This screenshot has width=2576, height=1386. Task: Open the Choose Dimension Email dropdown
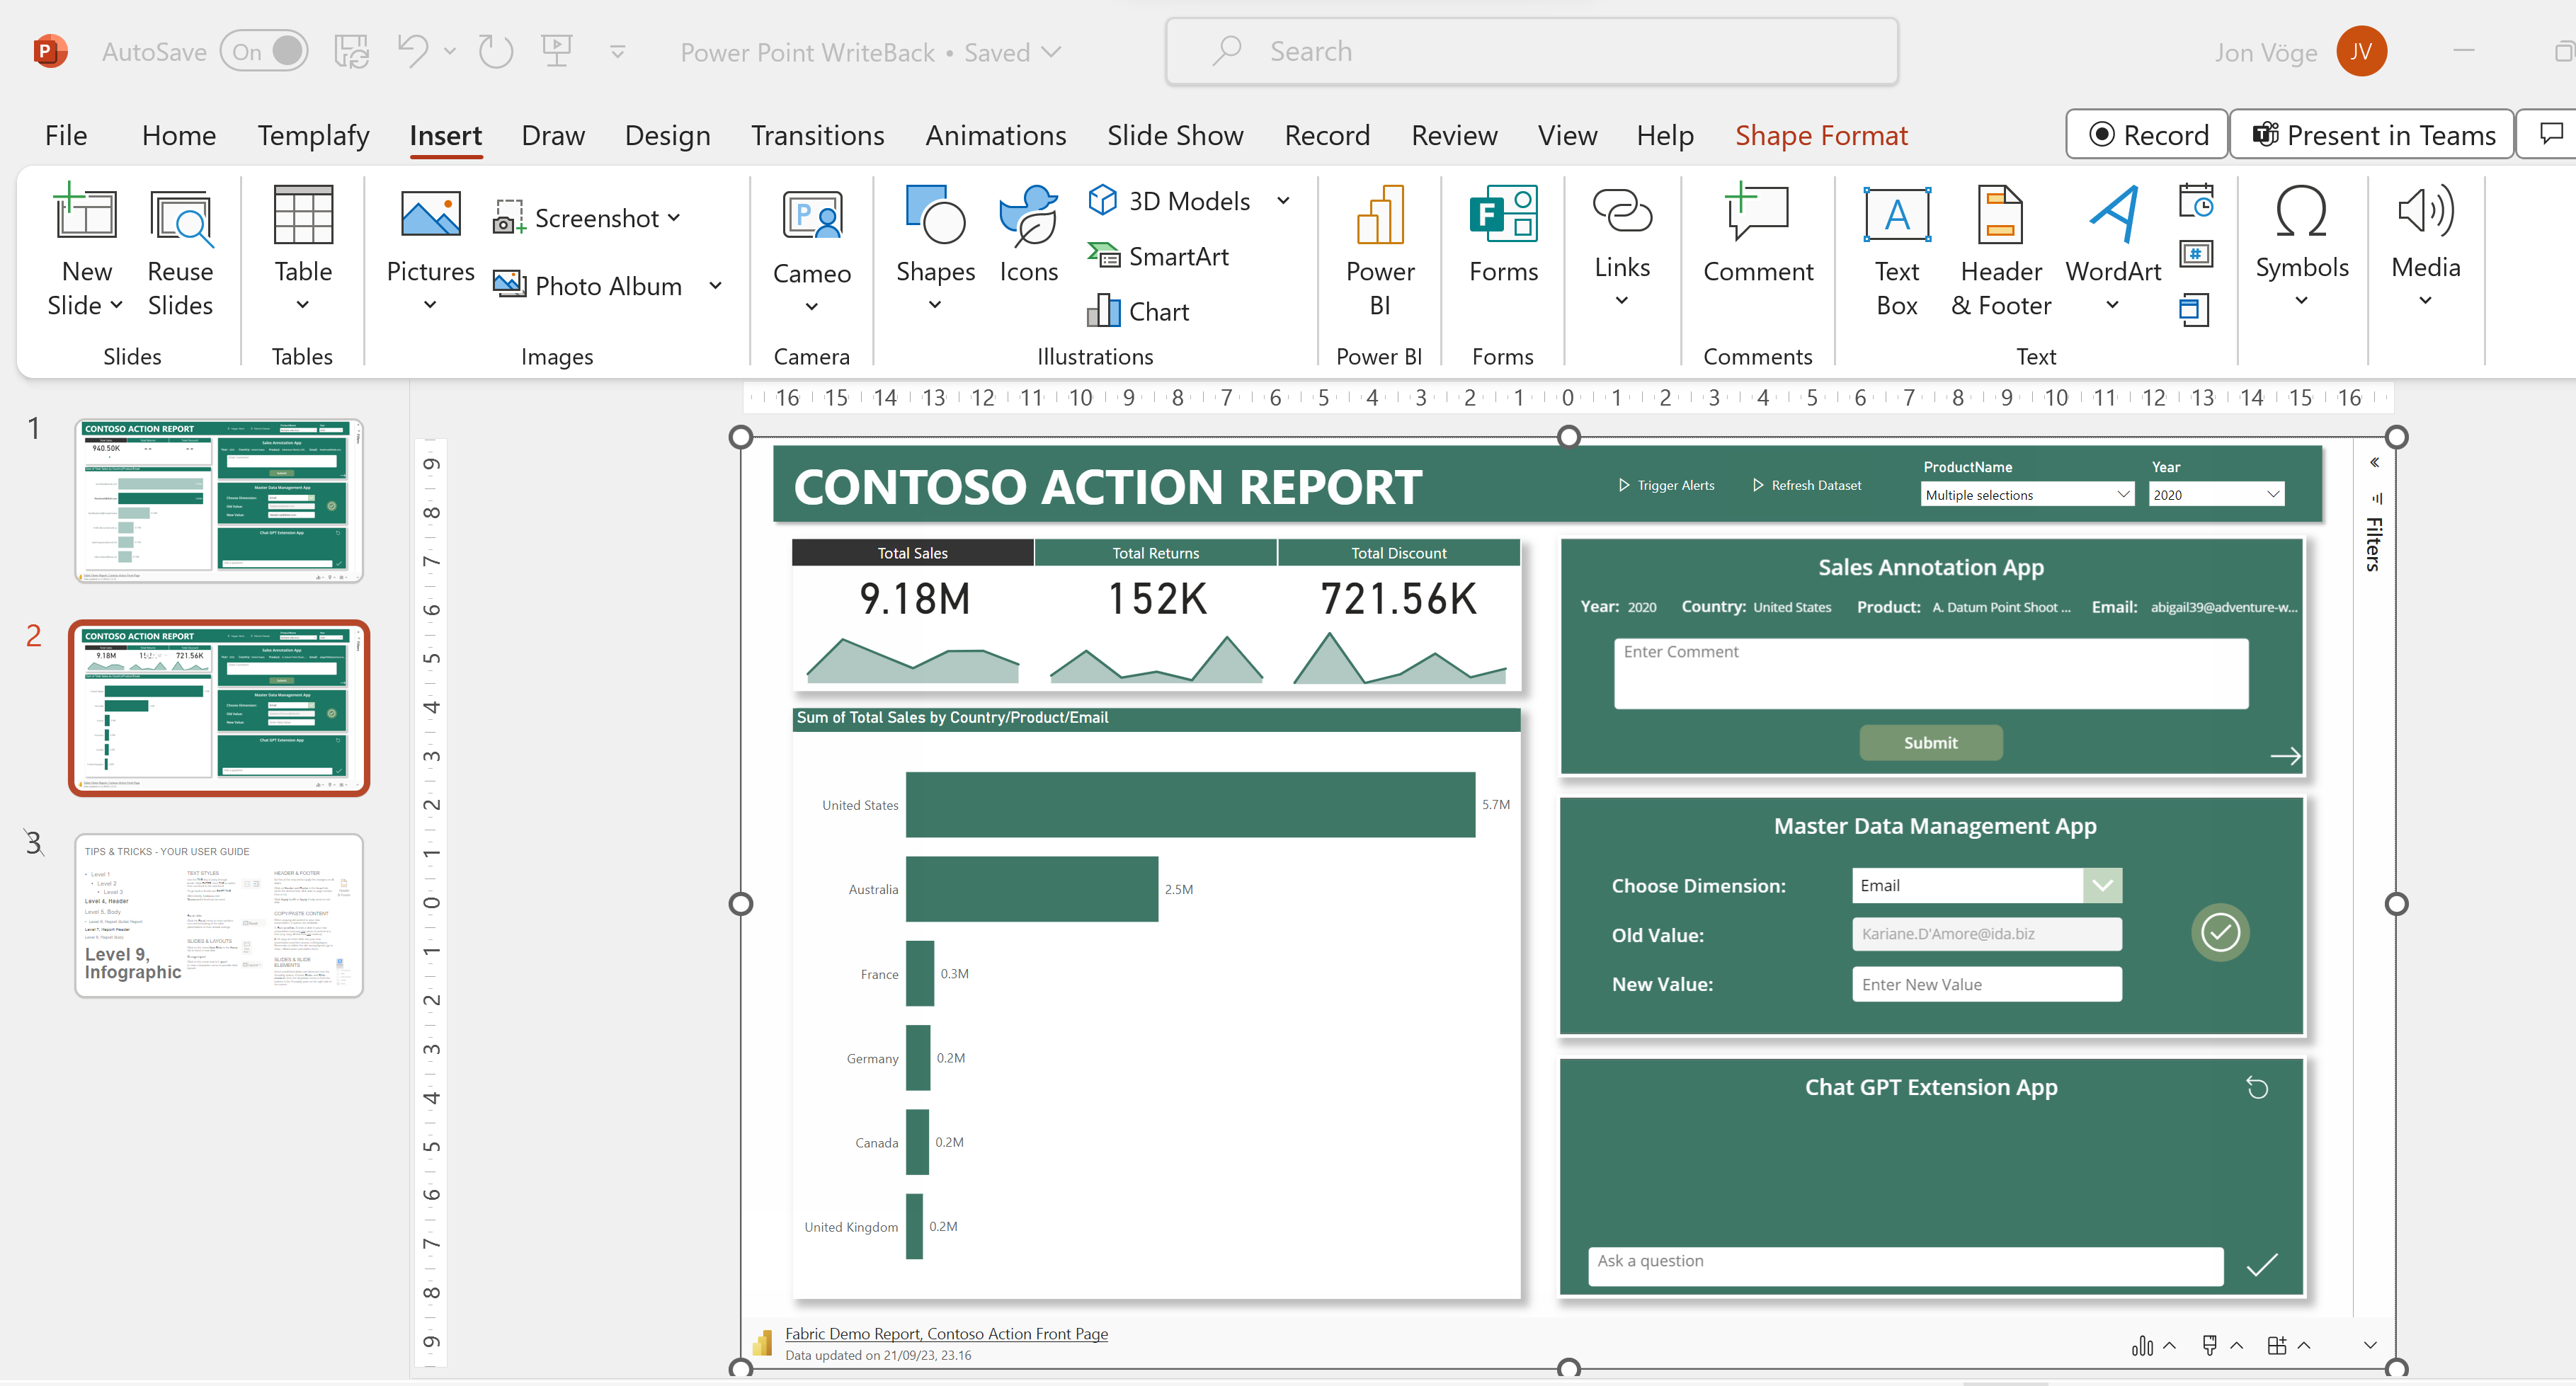coord(2102,885)
